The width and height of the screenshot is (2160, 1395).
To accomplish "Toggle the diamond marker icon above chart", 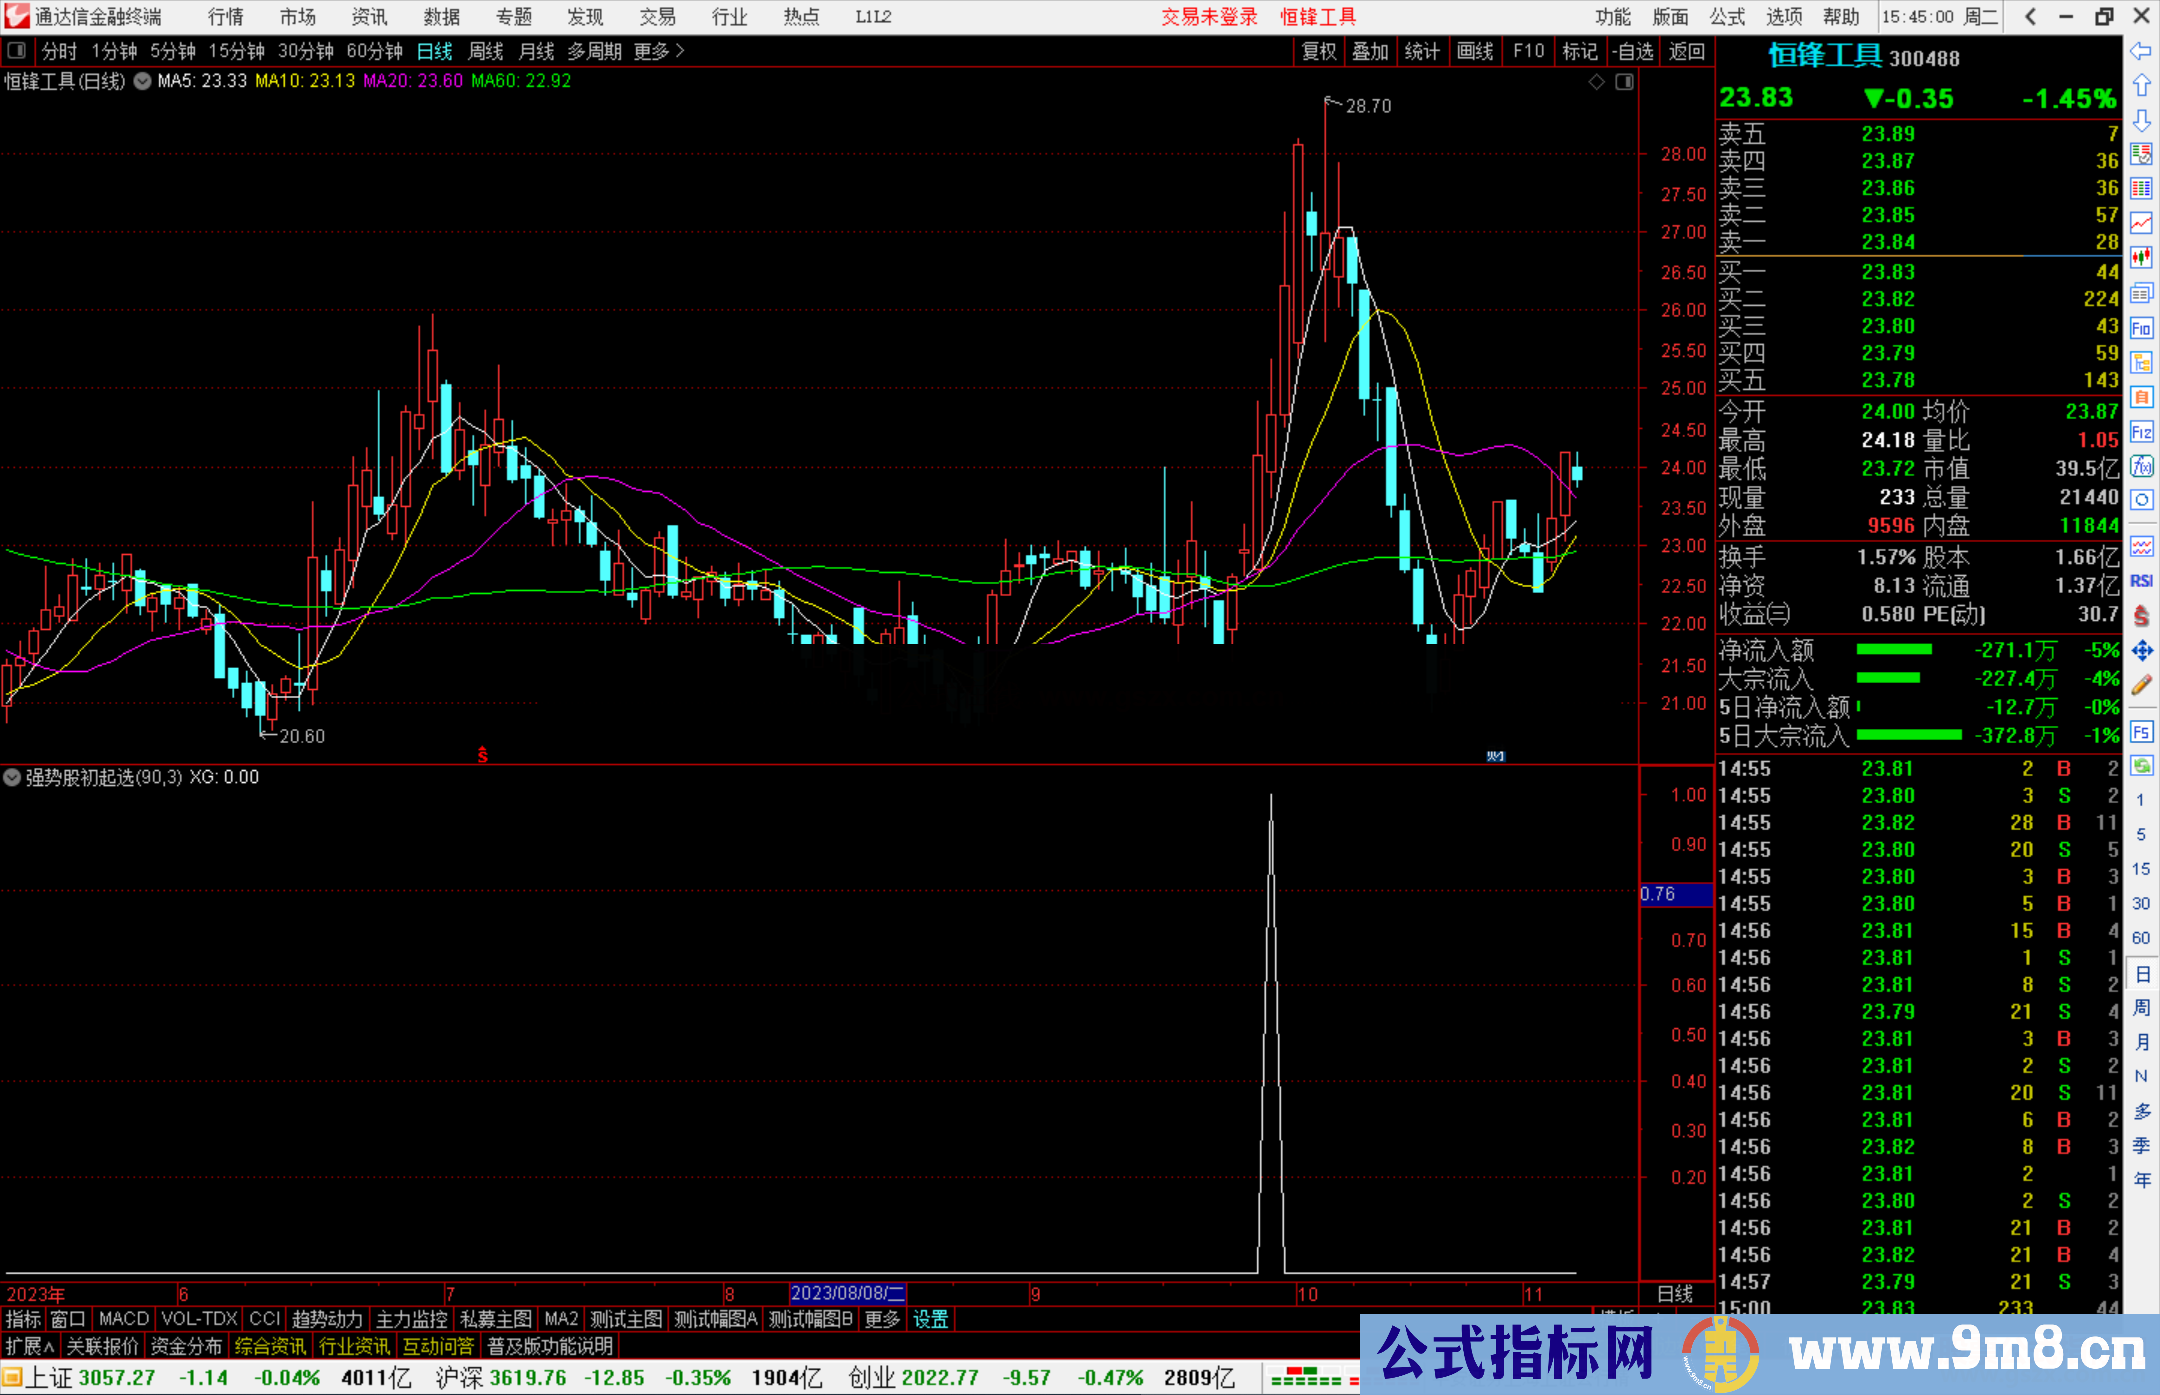I will pyautogui.click(x=1597, y=81).
